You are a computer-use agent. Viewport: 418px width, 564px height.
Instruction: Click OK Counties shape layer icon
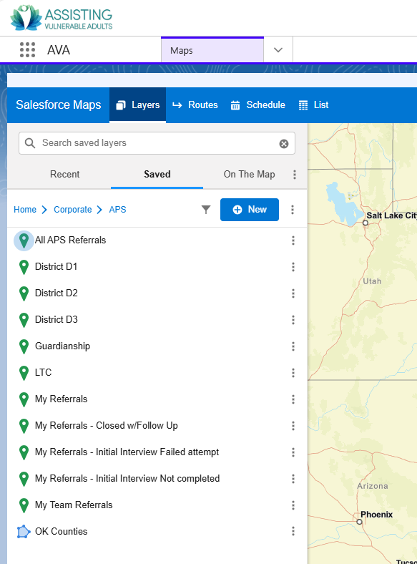(x=23, y=532)
